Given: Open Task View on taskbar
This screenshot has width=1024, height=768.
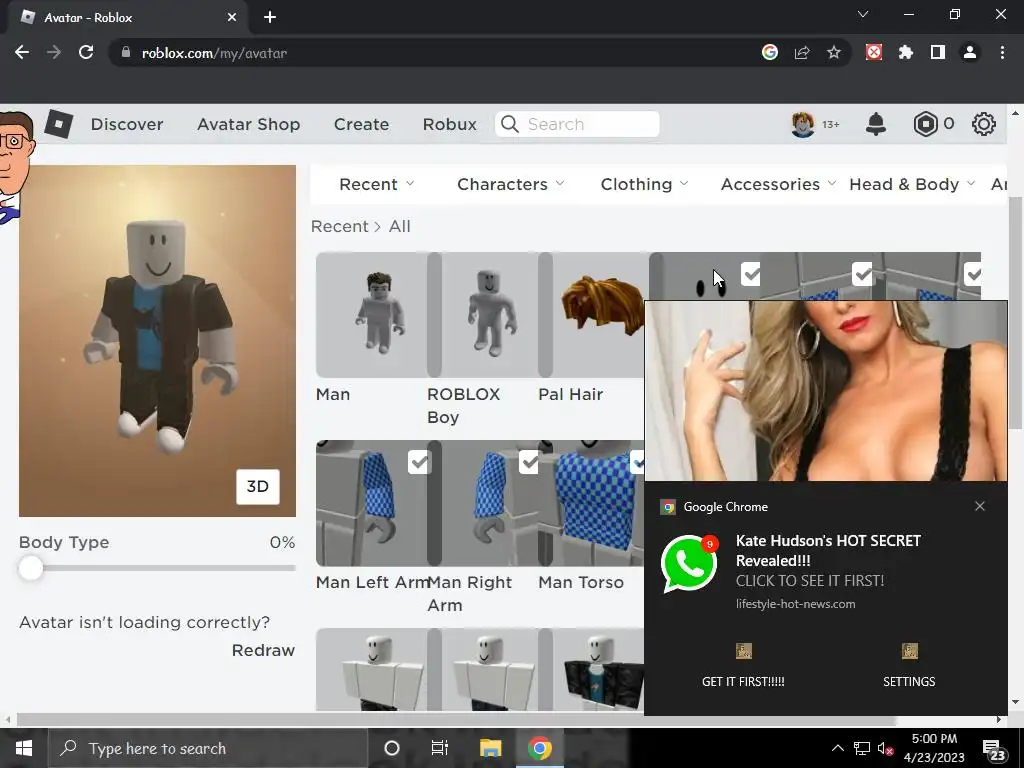Looking at the screenshot, I should click(x=440, y=748).
